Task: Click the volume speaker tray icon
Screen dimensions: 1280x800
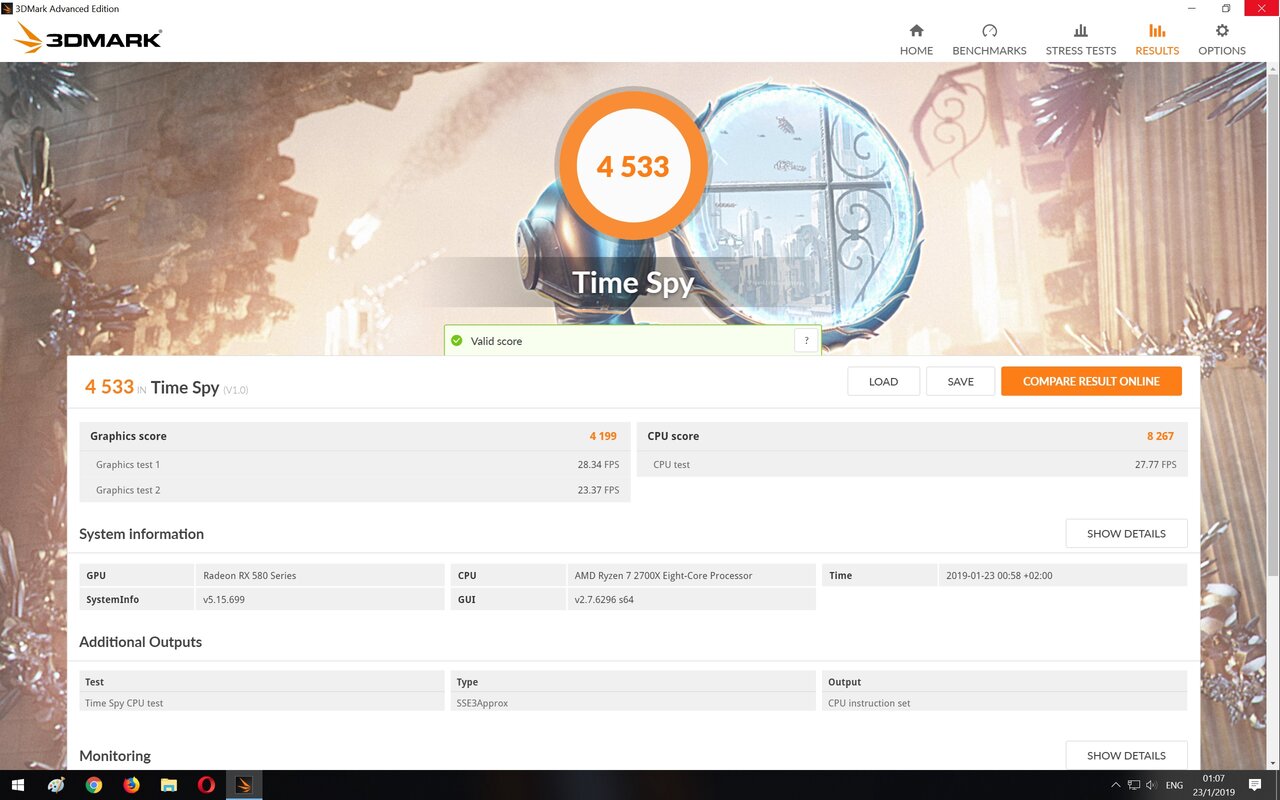Action: 1152,785
